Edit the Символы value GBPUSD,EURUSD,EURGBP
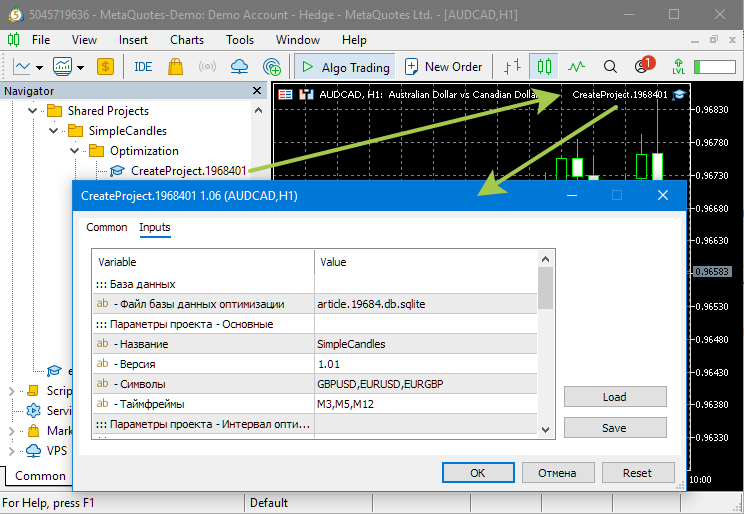Image resolution: width=744 pixels, height=514 pixels. pyautogui.click(x=426, y=384)
